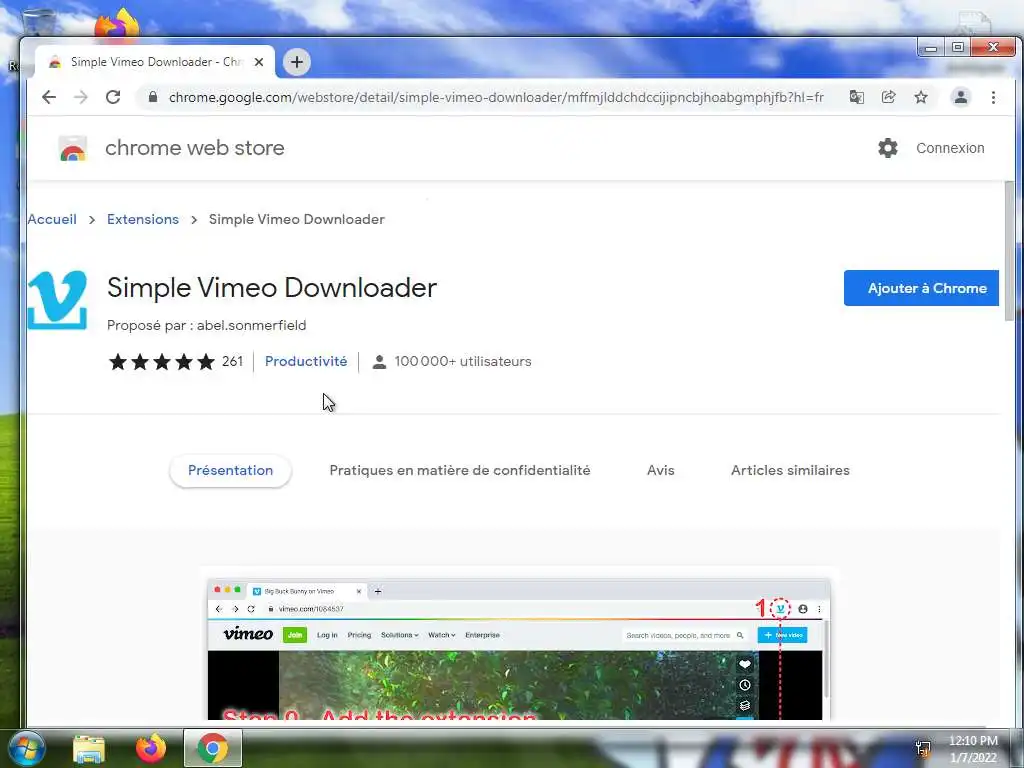Open the Firefox desktop shortcut icon
This screenshot has height=768, width=1024.
[117, 24]
